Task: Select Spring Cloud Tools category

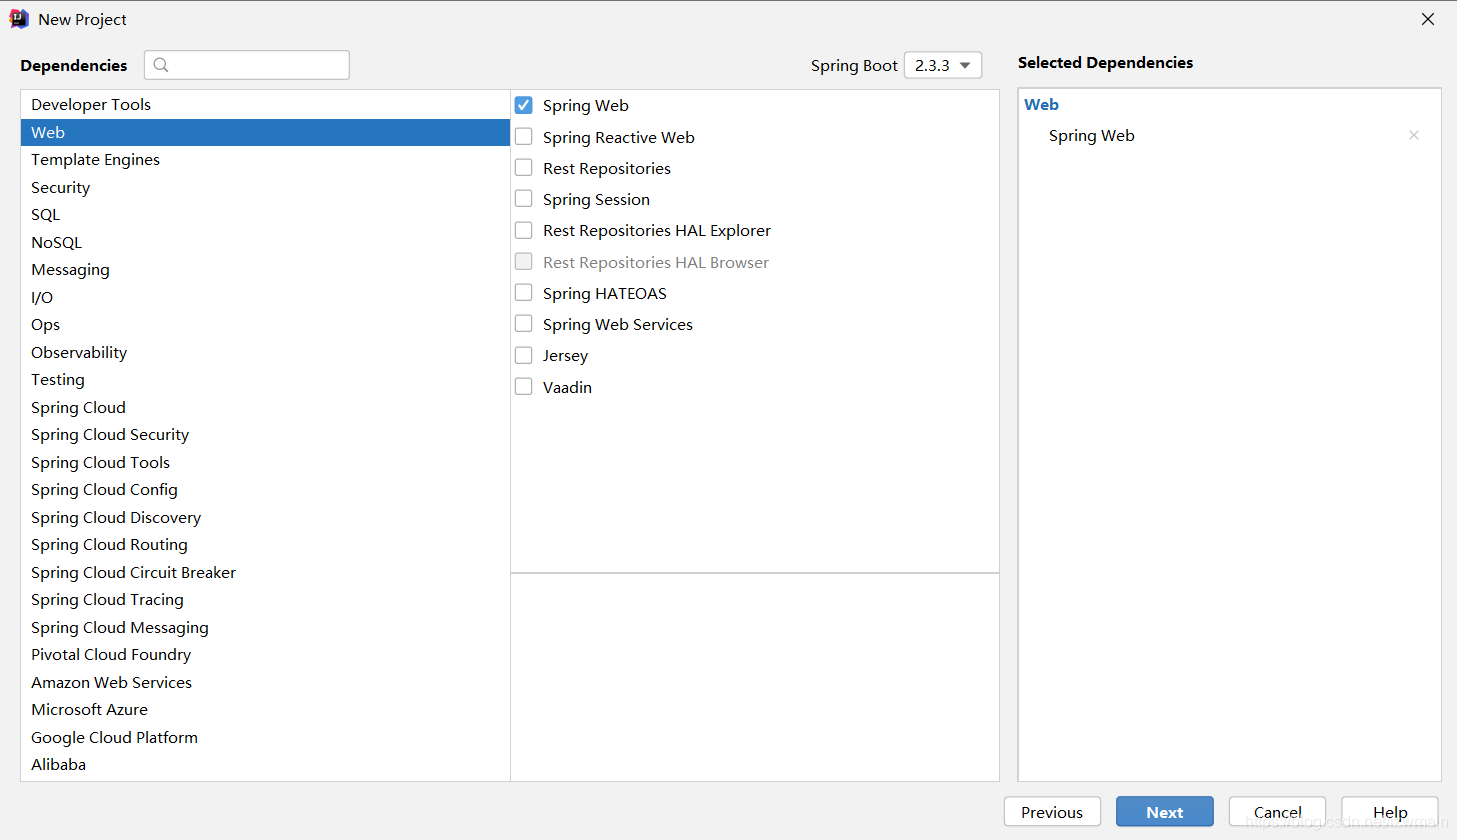Action: (x=265, y=462)
